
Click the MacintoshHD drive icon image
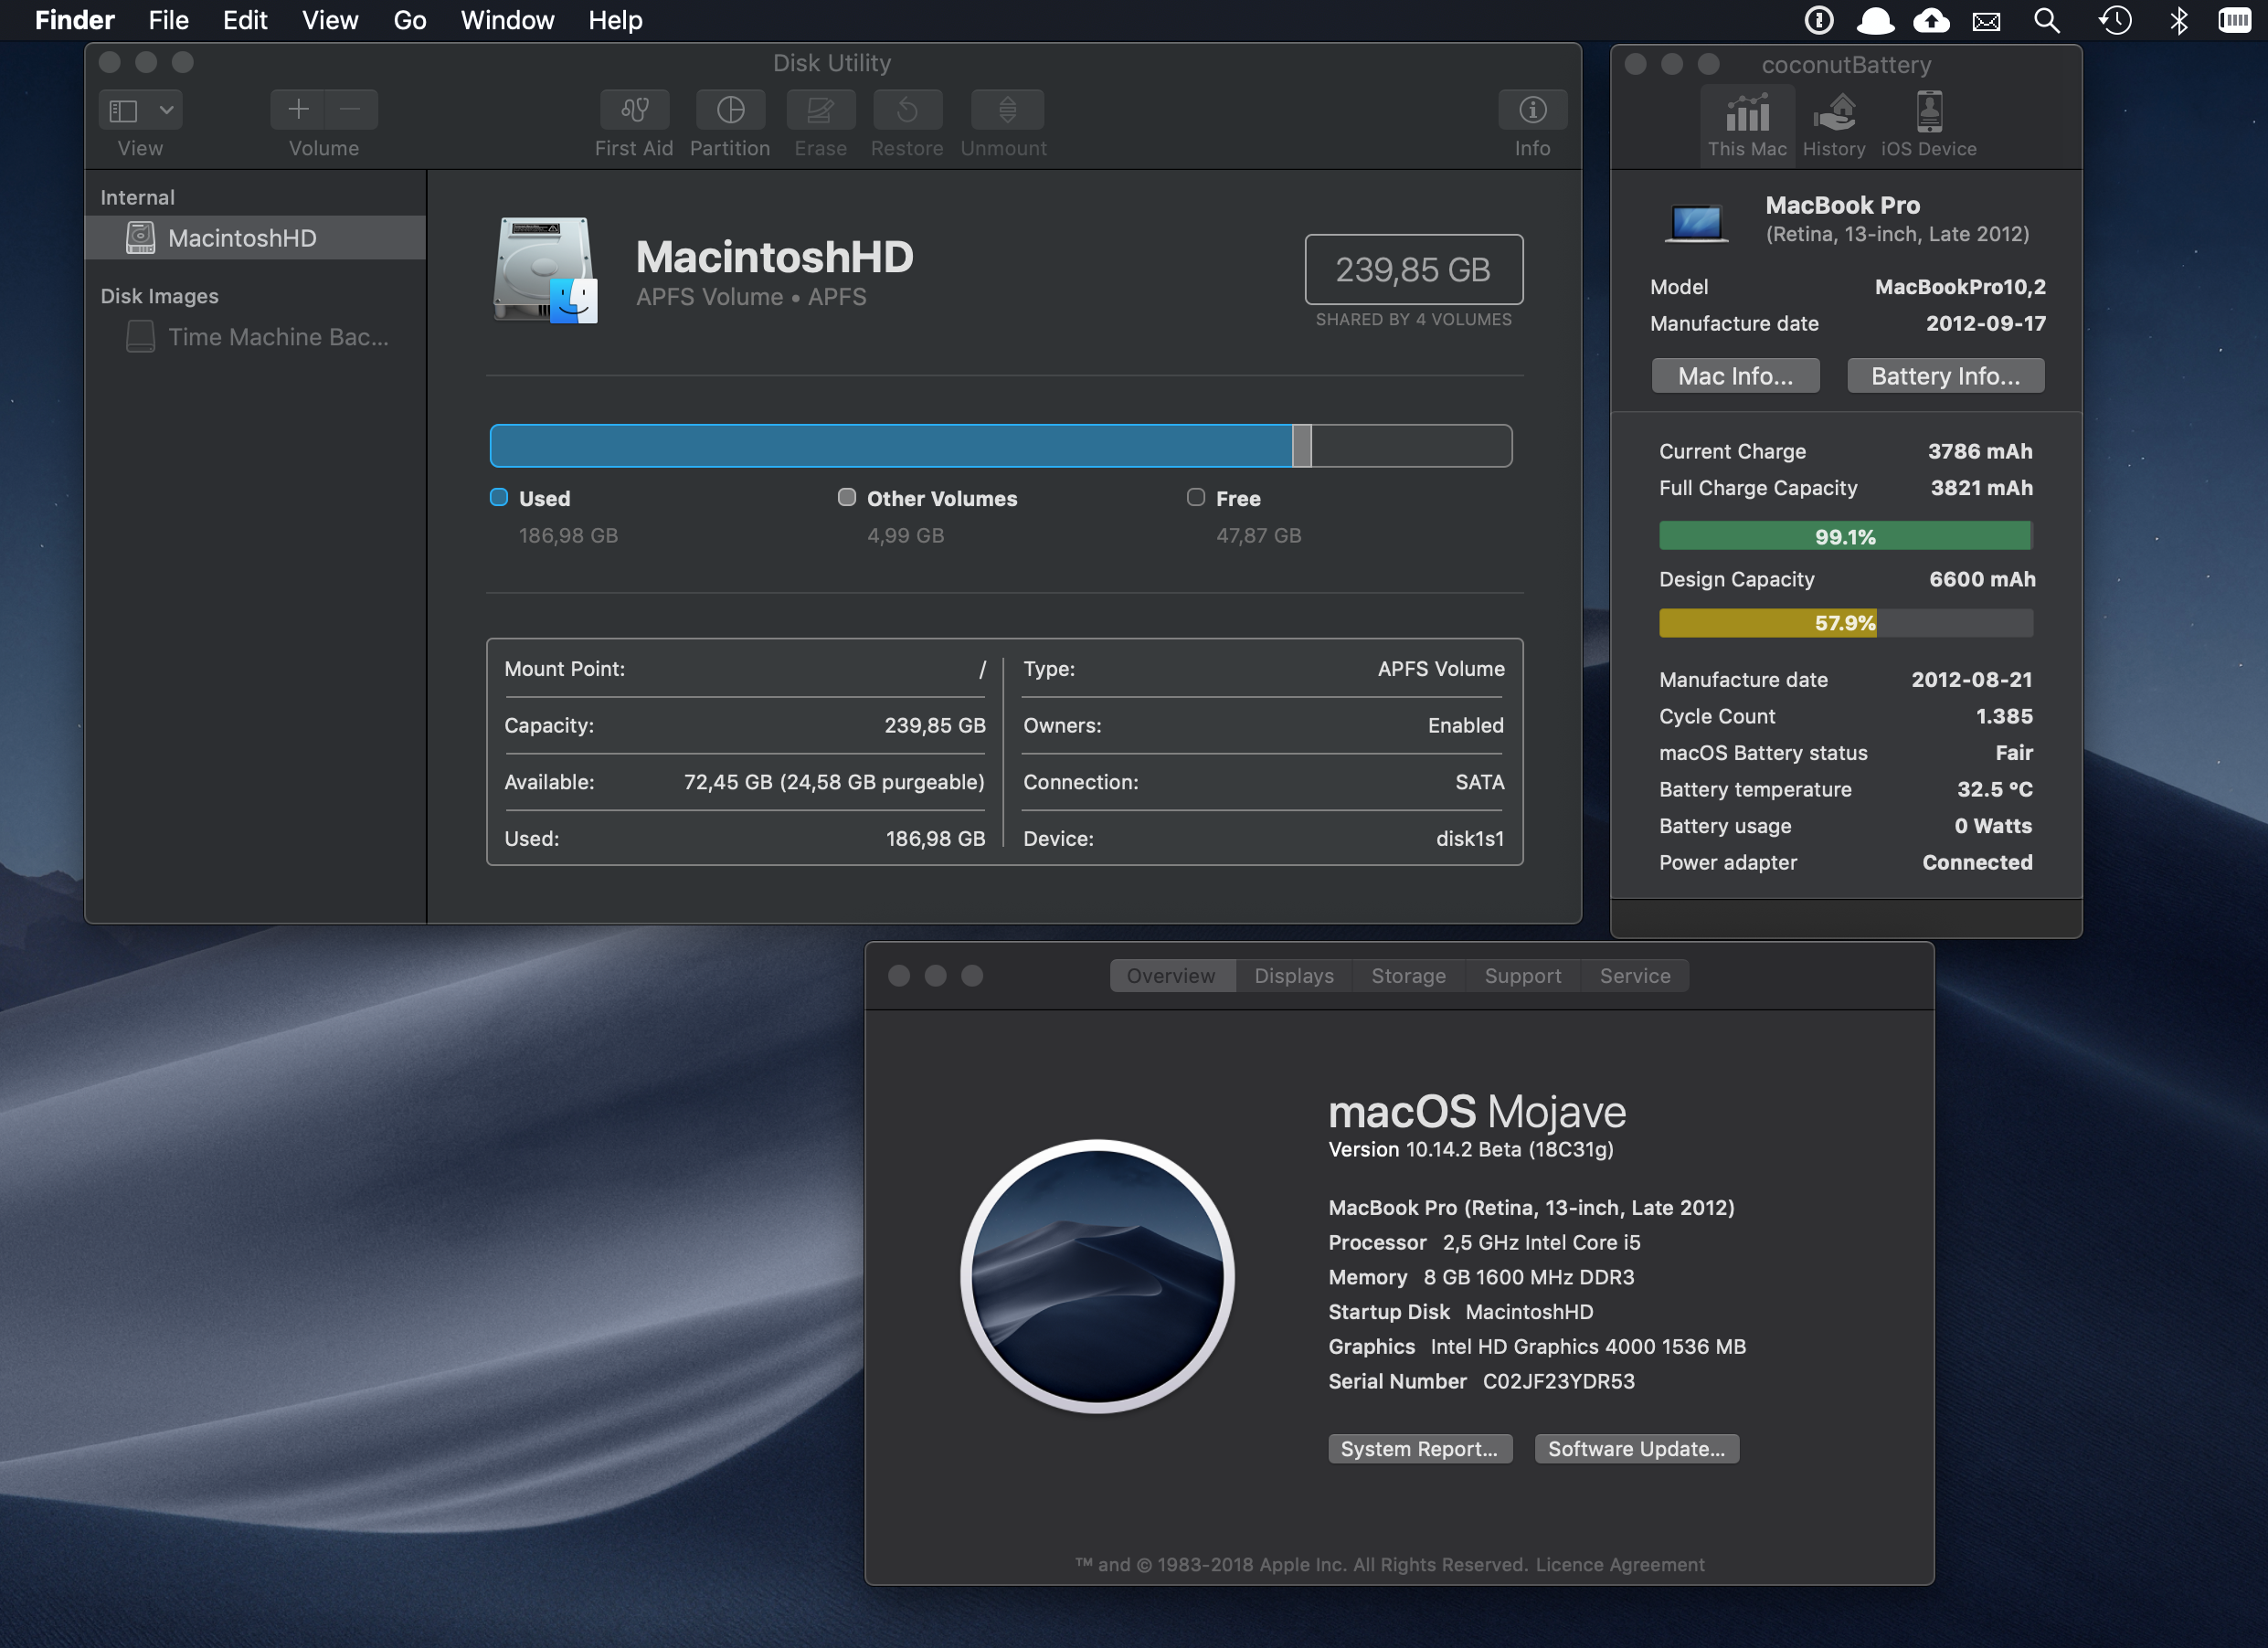(545, 270)
